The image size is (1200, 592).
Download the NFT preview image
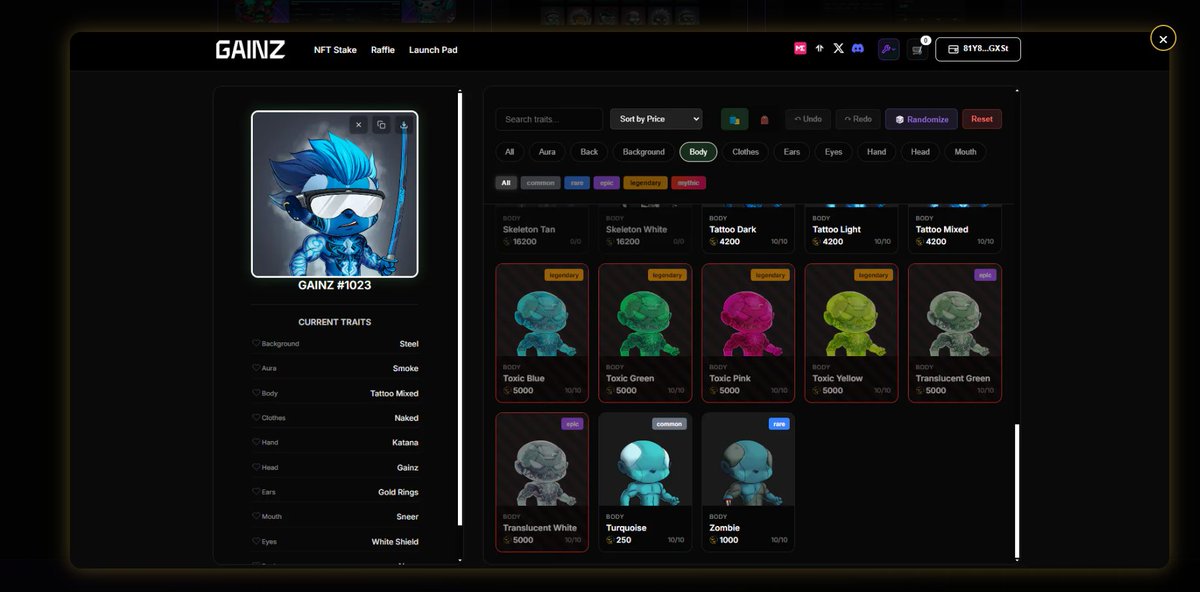pyautogui.click(x=404, y=125)
